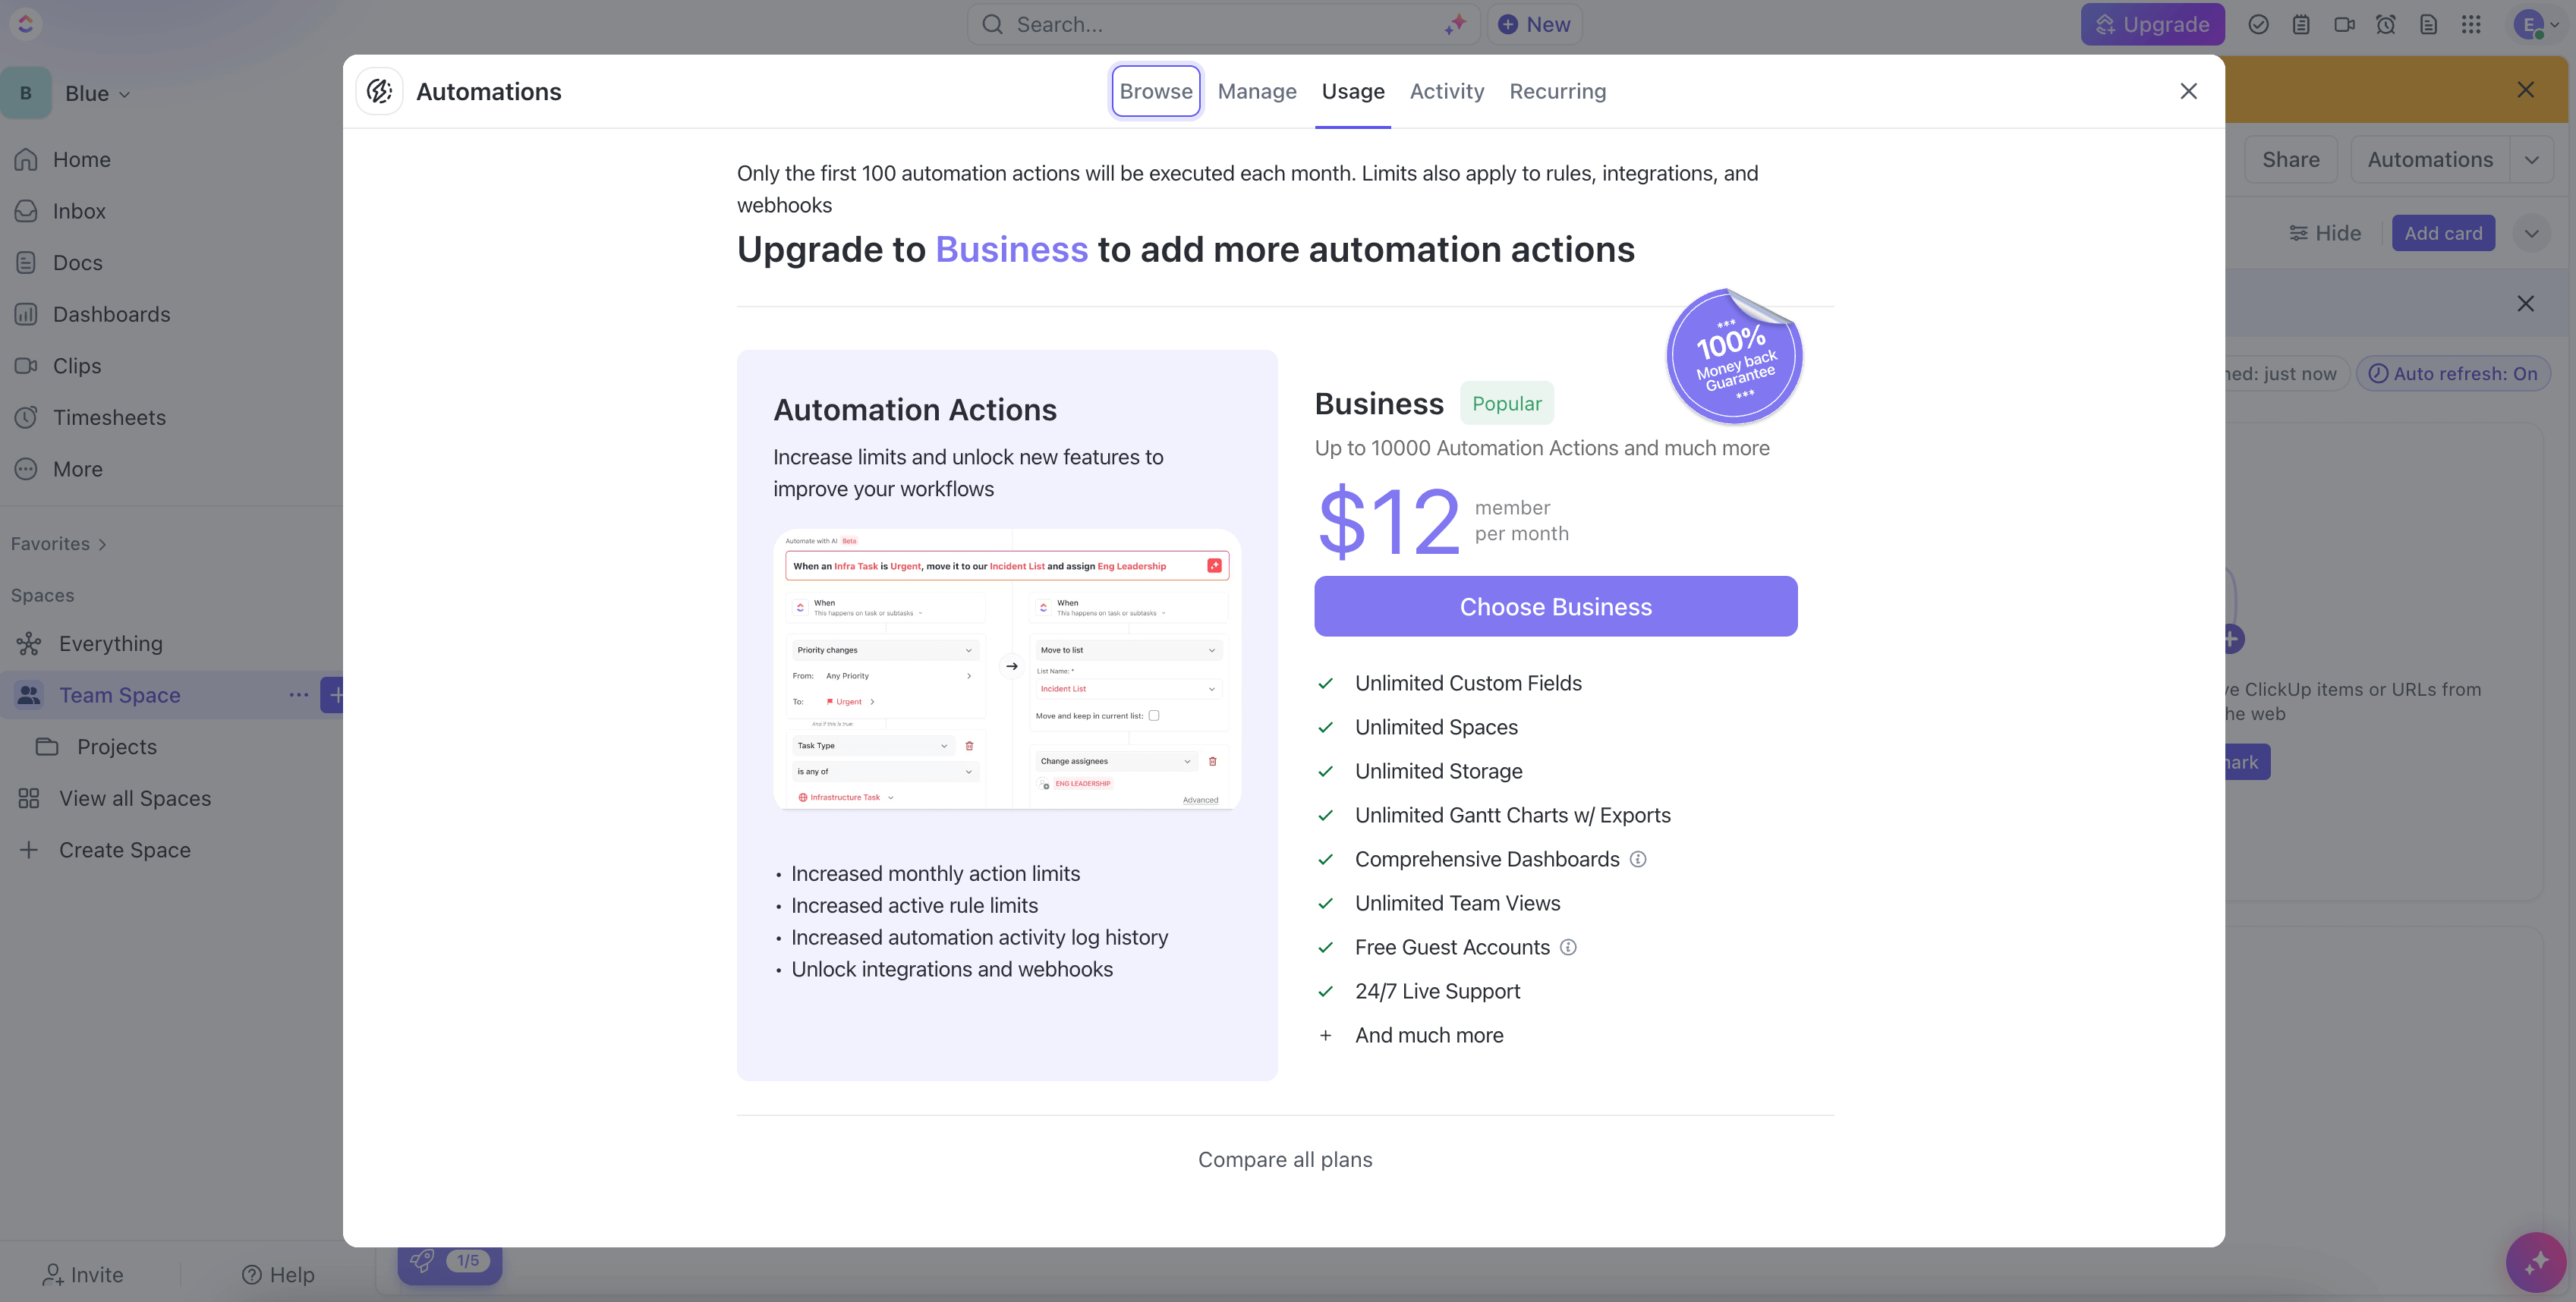Screen dimensions: 2576x1302
Task: Open Team Space ellipsis options
Action: pyautogui.click(x=298, y=695)
